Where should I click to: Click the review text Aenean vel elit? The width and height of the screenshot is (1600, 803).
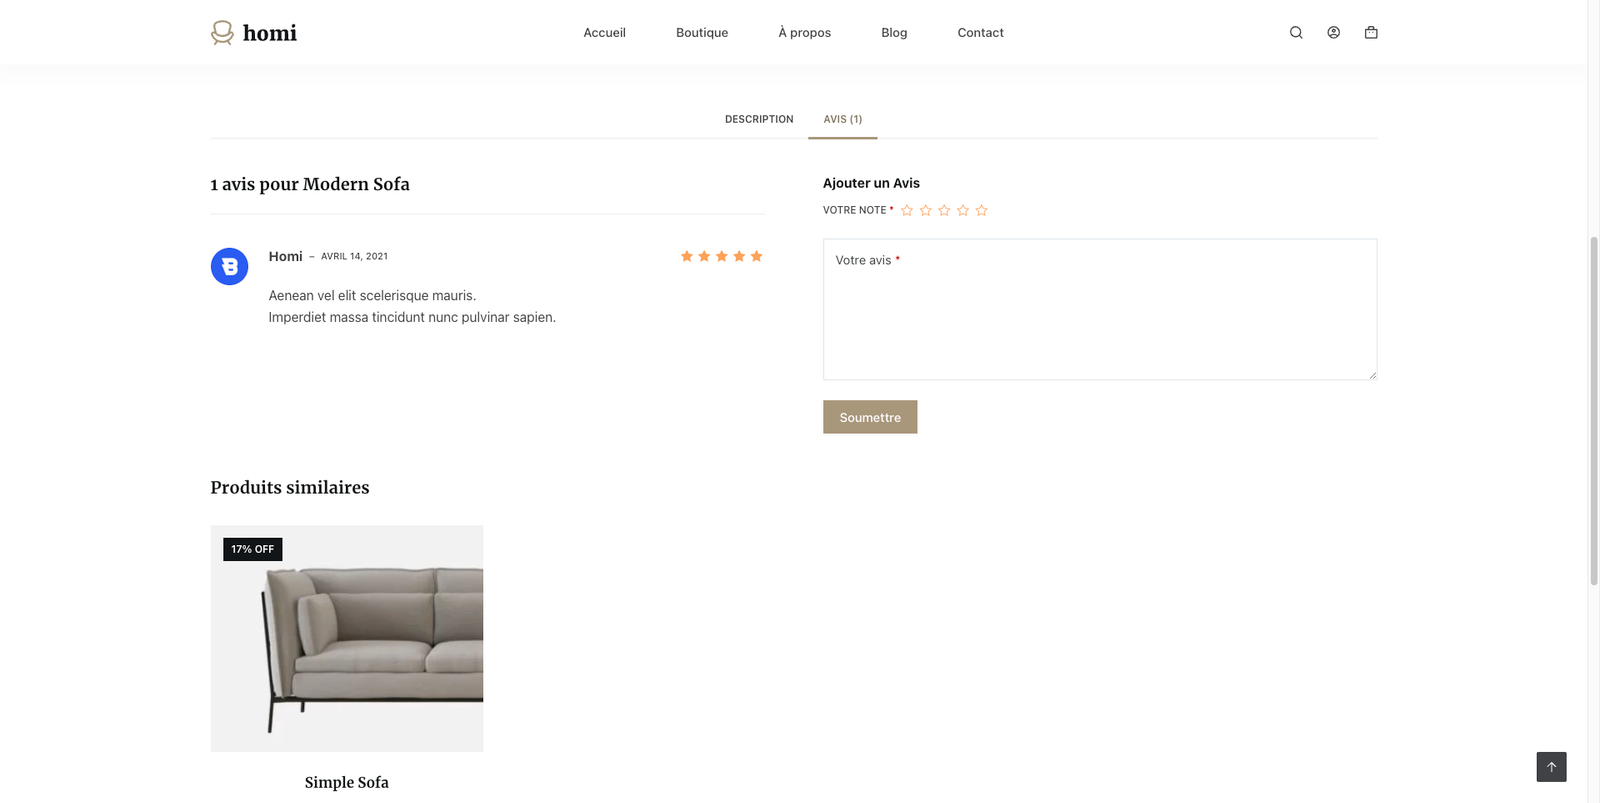point(372,295)
